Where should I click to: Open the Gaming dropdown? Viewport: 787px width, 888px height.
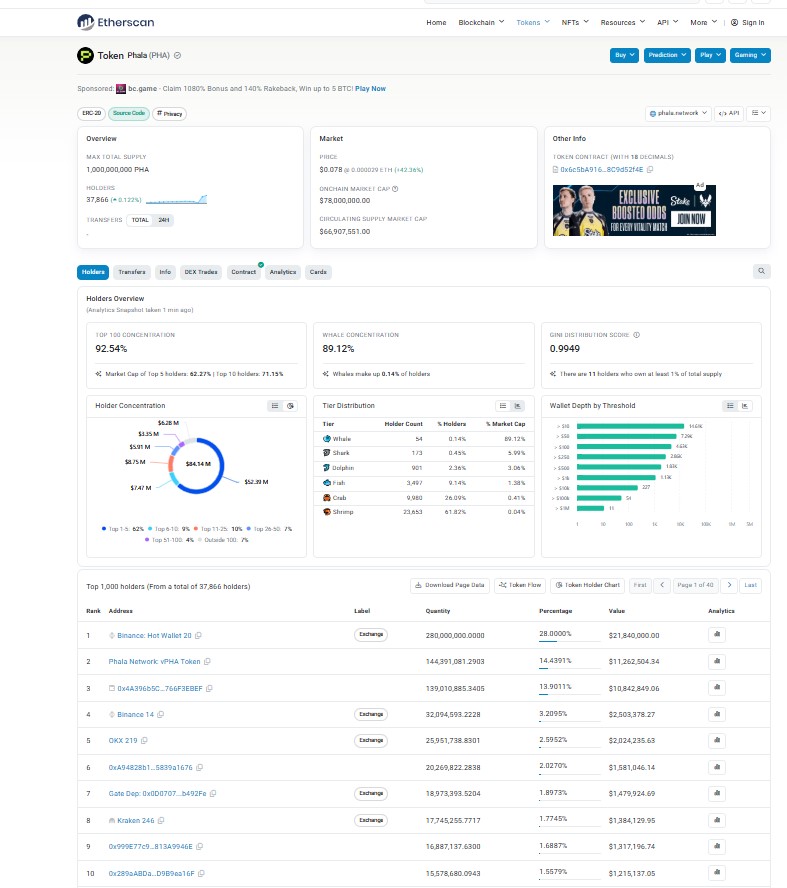point(750,55)
